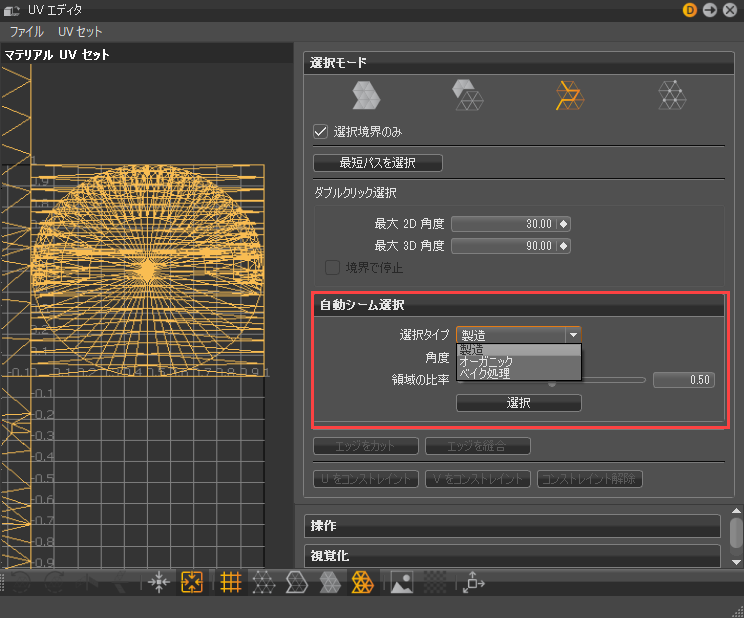Enable the 境界で停止 checkbox
The height and width of the screenshot is (618, 744).
click(x=333, y=267)
